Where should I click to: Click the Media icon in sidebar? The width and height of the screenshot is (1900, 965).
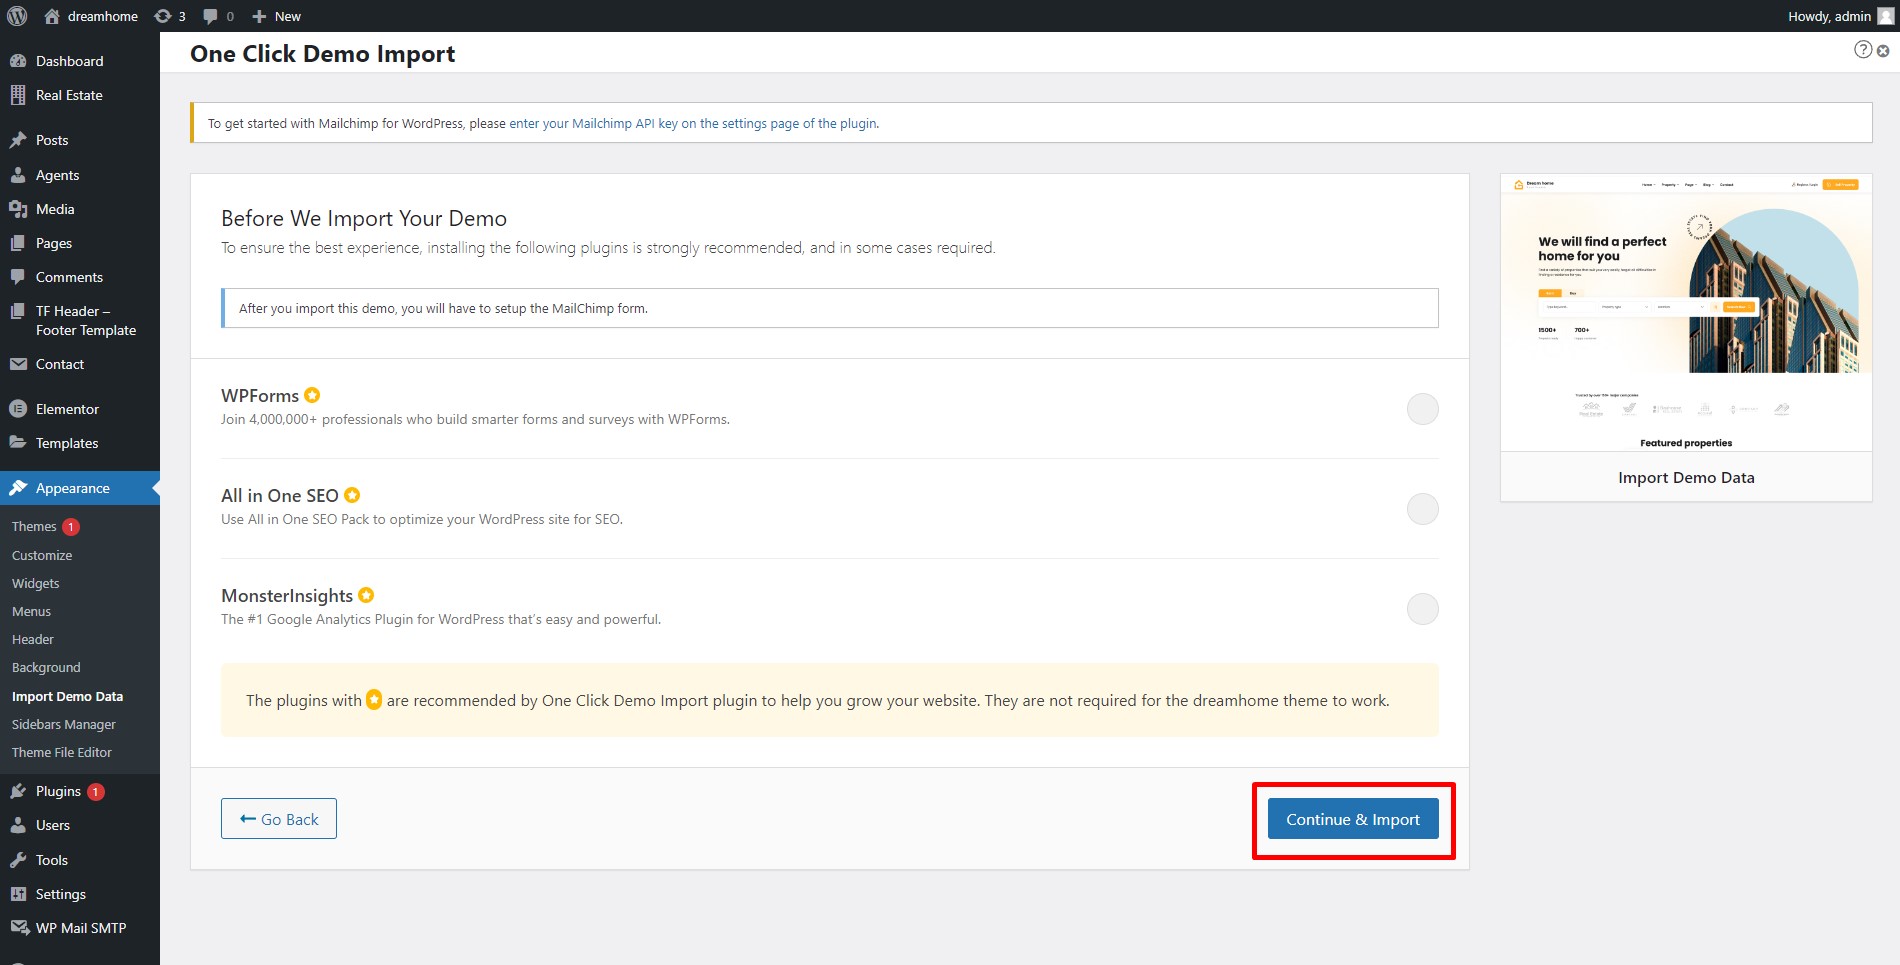tap(18, 209)
